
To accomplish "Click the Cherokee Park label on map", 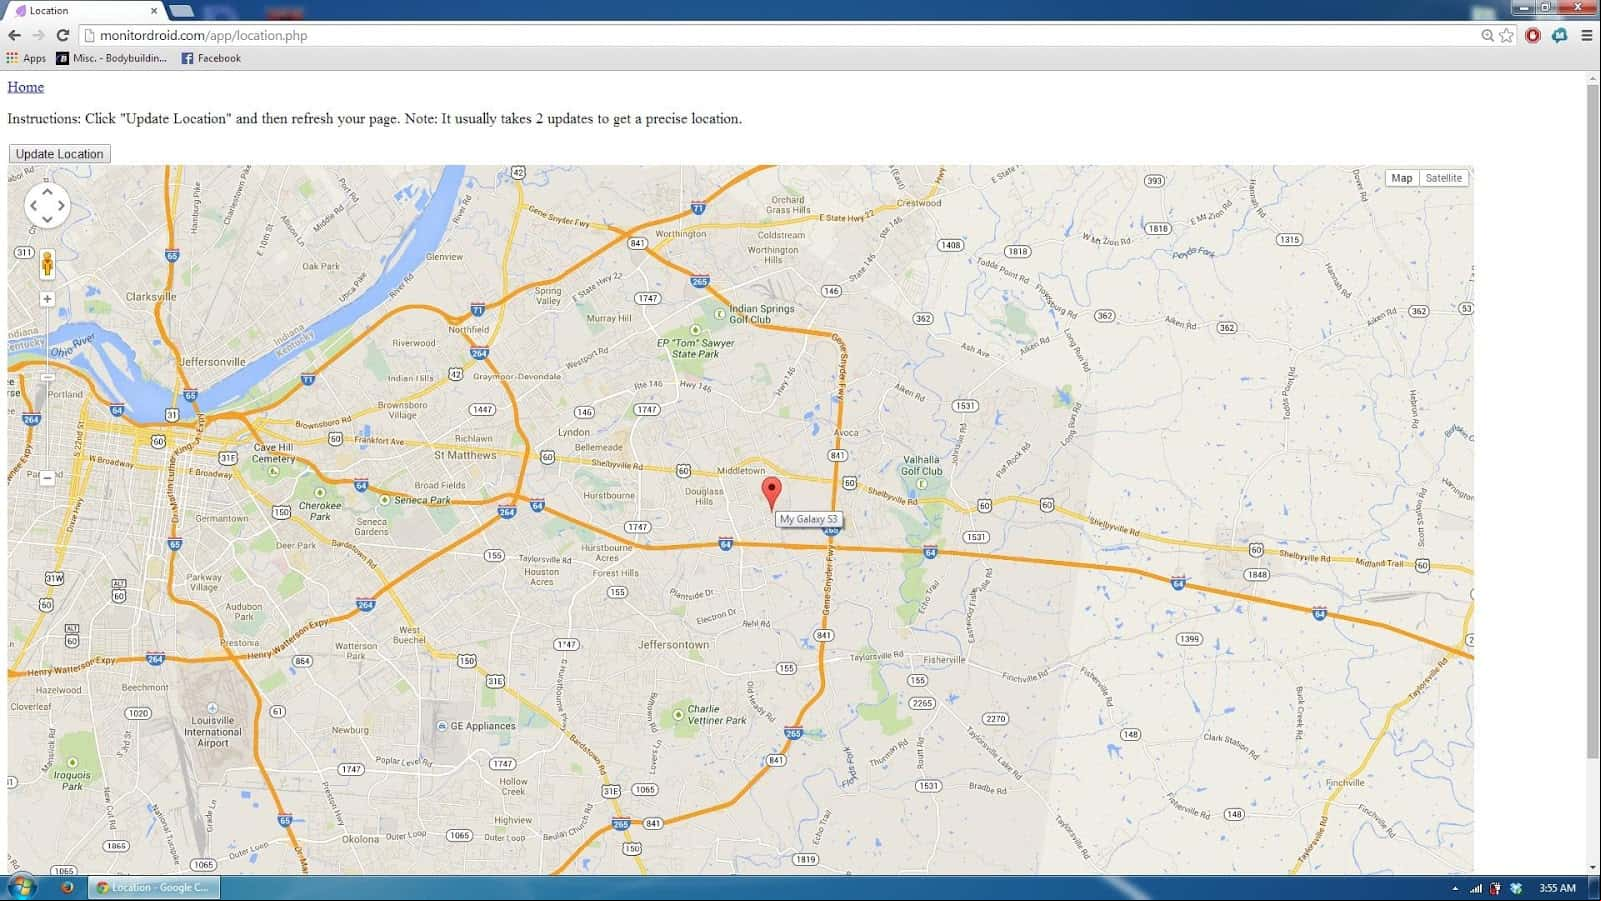I will point(320,511).
